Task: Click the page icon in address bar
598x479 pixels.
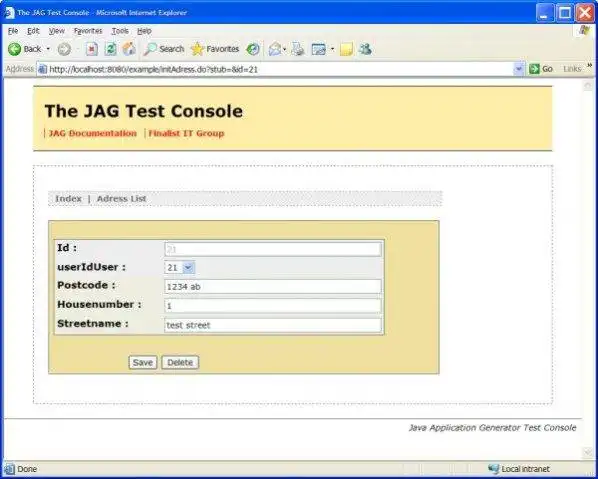Action: point(43,69)
